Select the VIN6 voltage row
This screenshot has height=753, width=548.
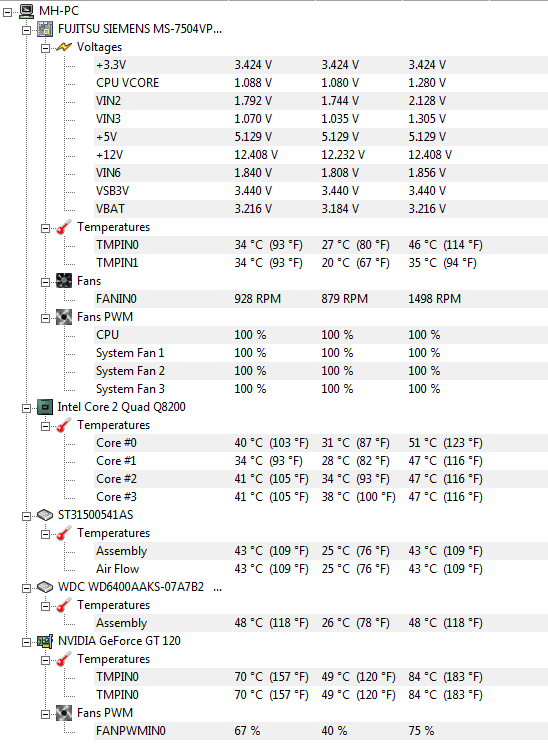(x=321, y=173)
